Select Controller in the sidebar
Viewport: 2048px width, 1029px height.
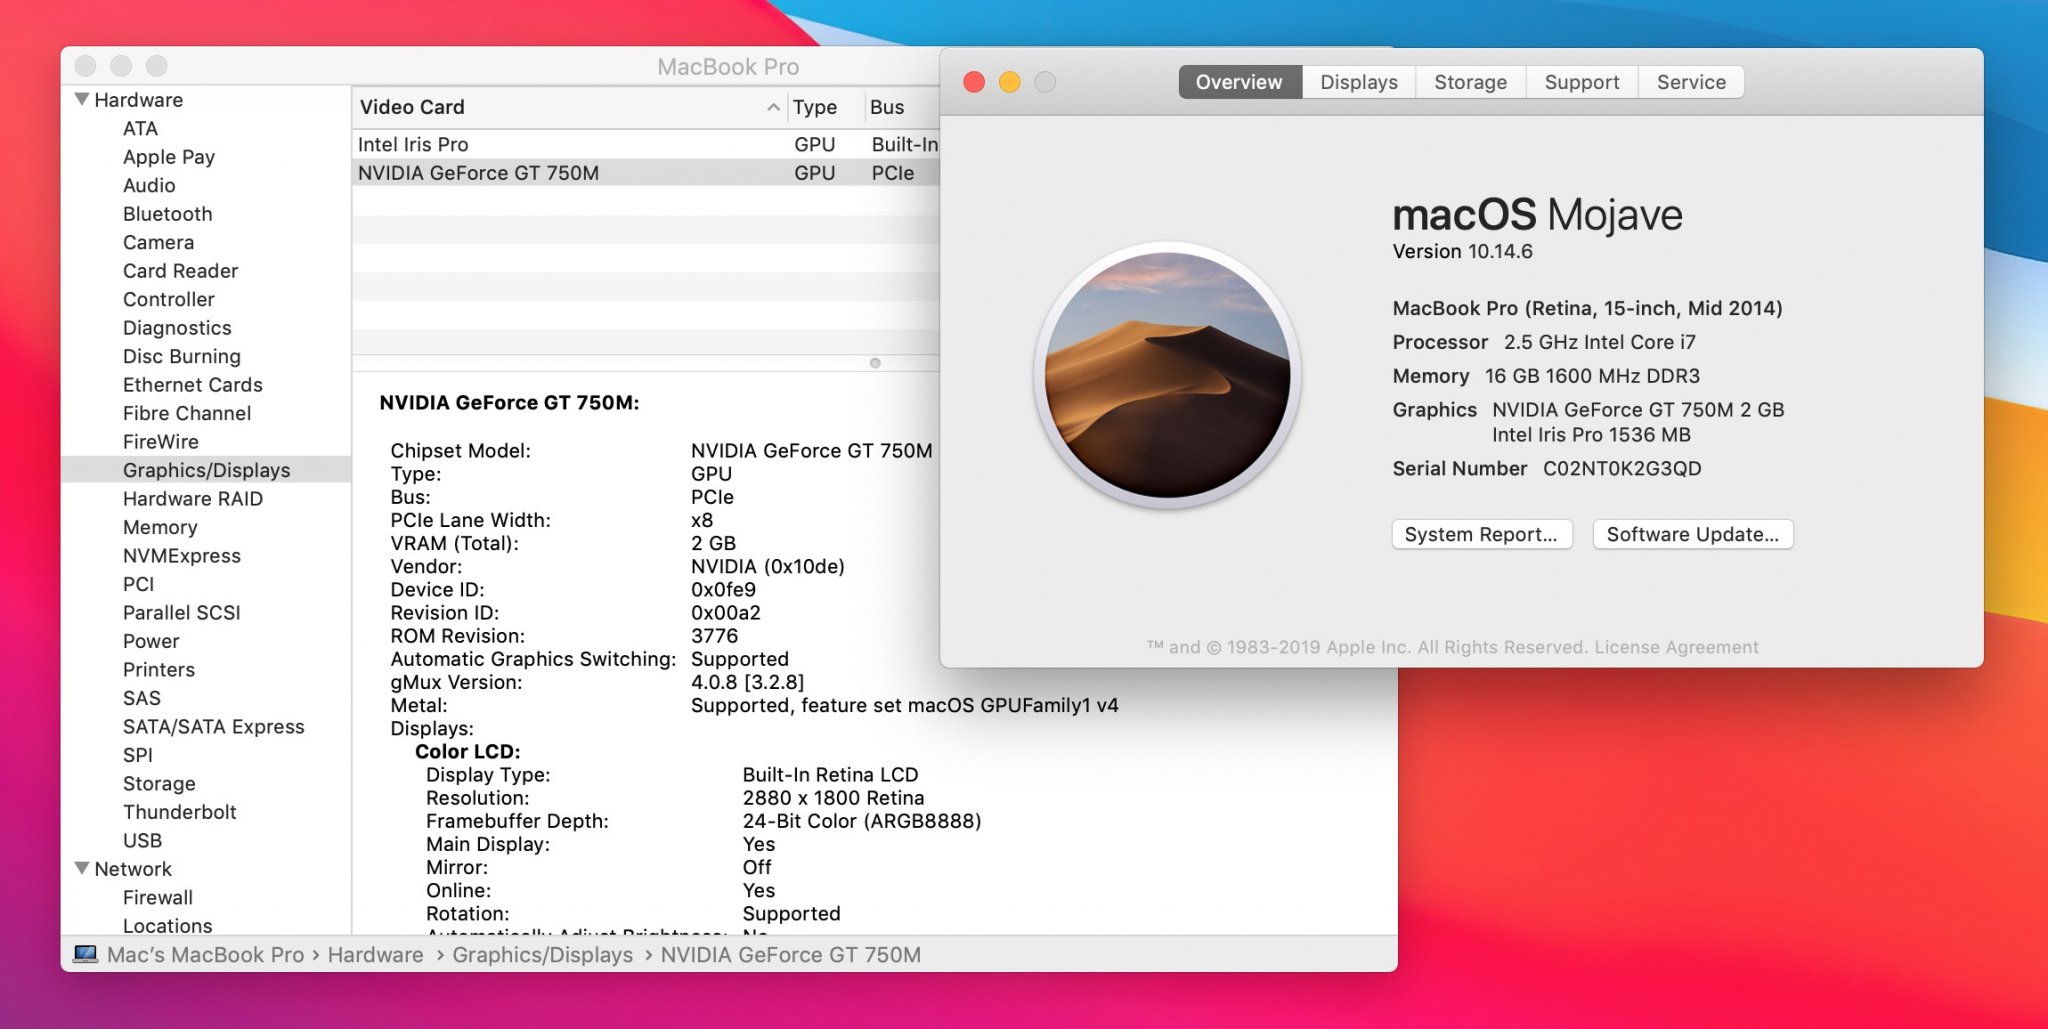coord(168,299)
